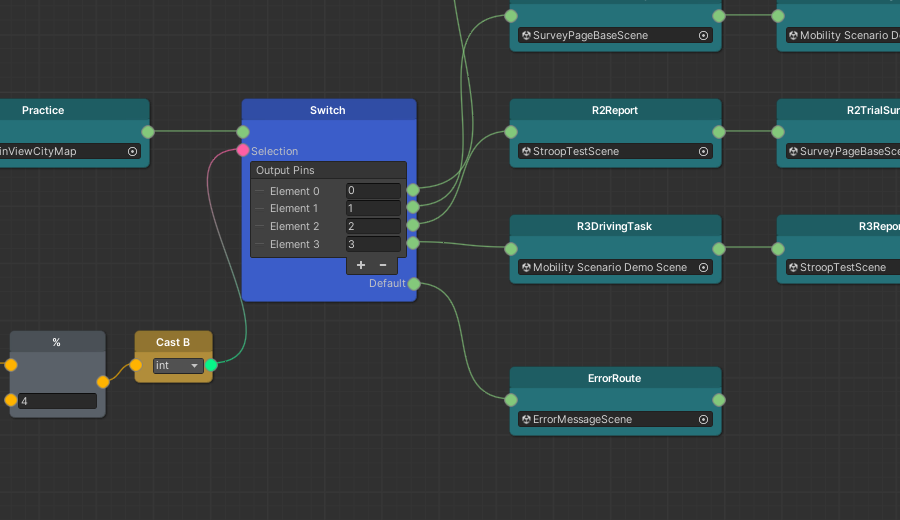Open object picker in R3DrivingTask node

point(703,267)
